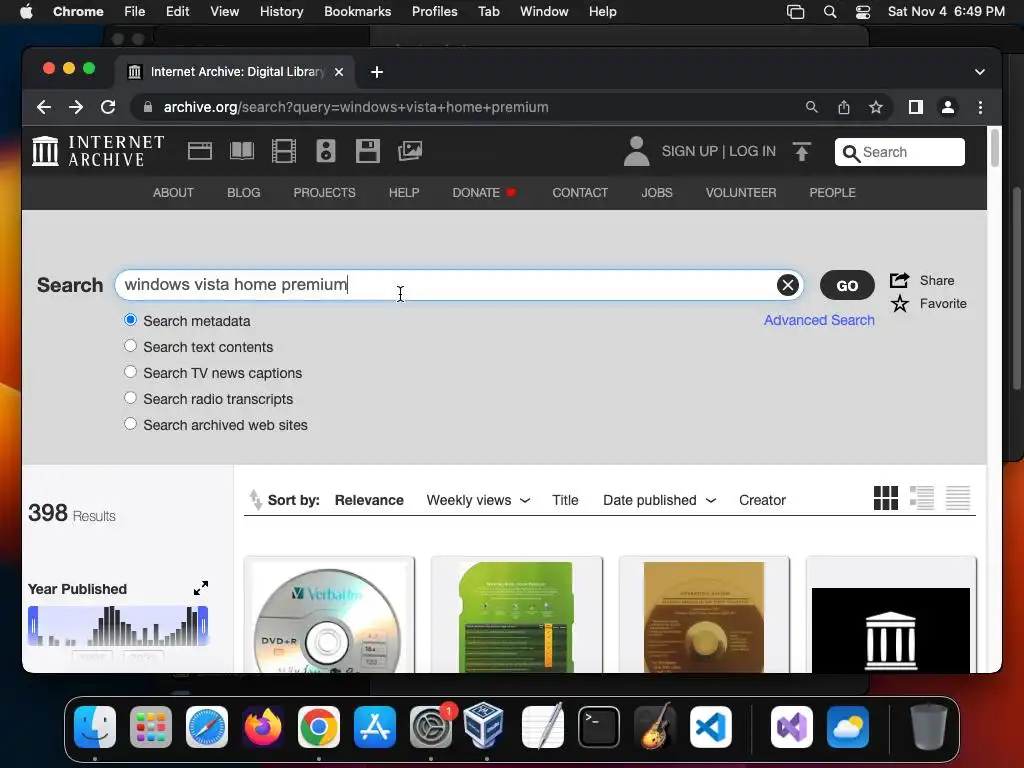The image size is (1024, 768).
Task: Select the Internet Archive browser tab
Action: [236, 72]
